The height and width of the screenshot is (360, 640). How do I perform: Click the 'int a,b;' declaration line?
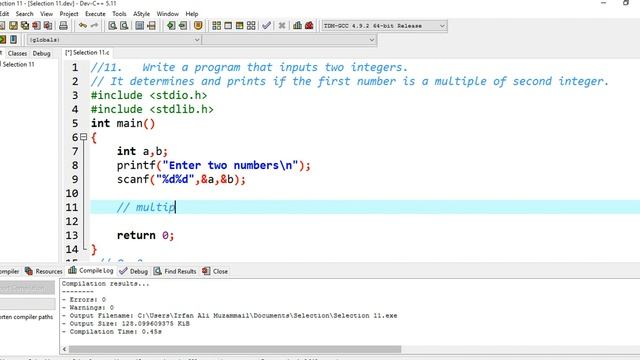point(142,151)
